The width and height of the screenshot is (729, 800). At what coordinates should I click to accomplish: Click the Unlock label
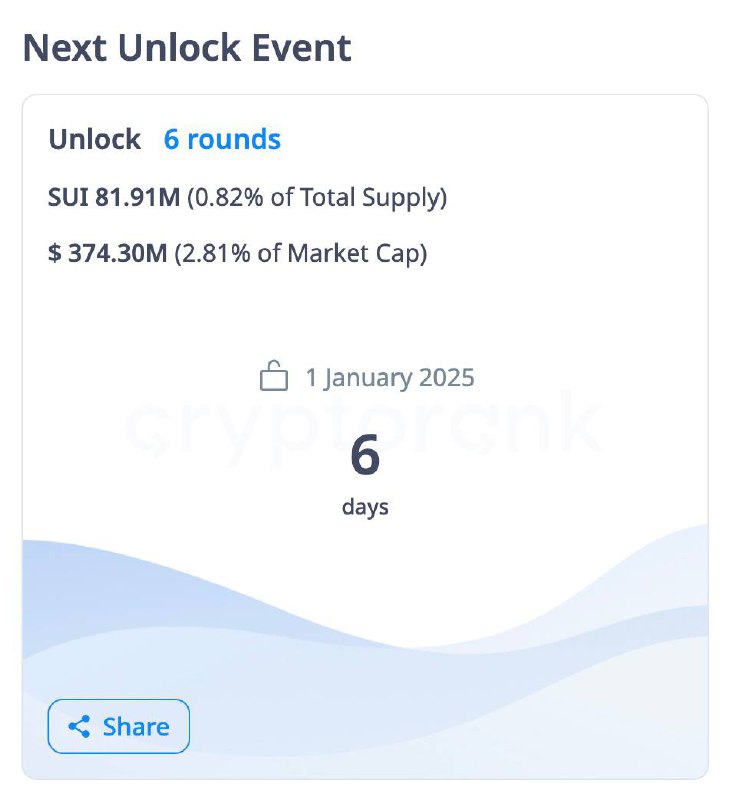click(94, 139)
